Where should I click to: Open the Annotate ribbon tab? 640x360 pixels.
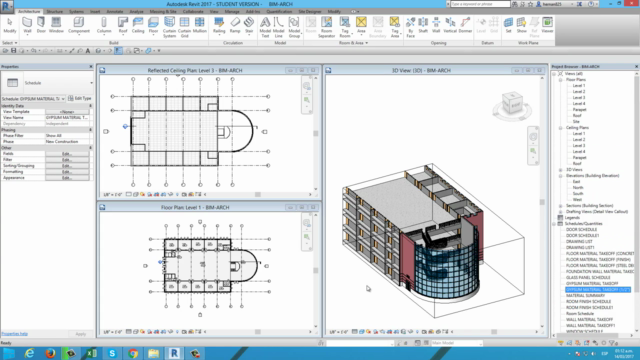[x=115, y=11]
